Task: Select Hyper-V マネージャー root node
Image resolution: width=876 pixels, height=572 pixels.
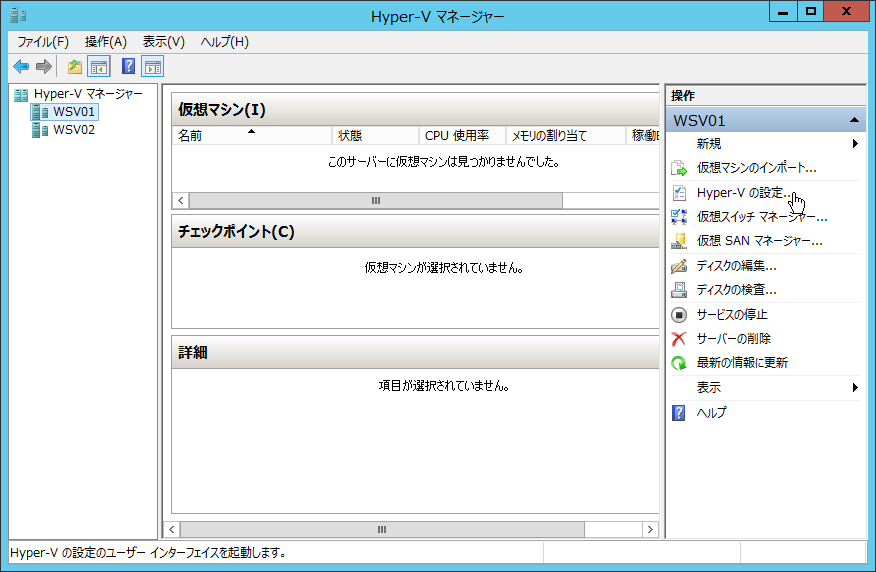Action: (x=88, y=94)
